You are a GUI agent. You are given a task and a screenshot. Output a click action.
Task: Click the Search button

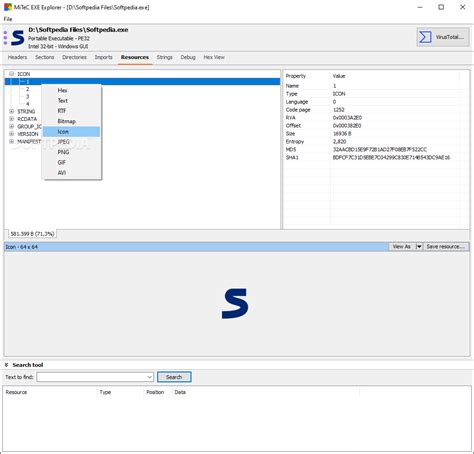[174, 377]
